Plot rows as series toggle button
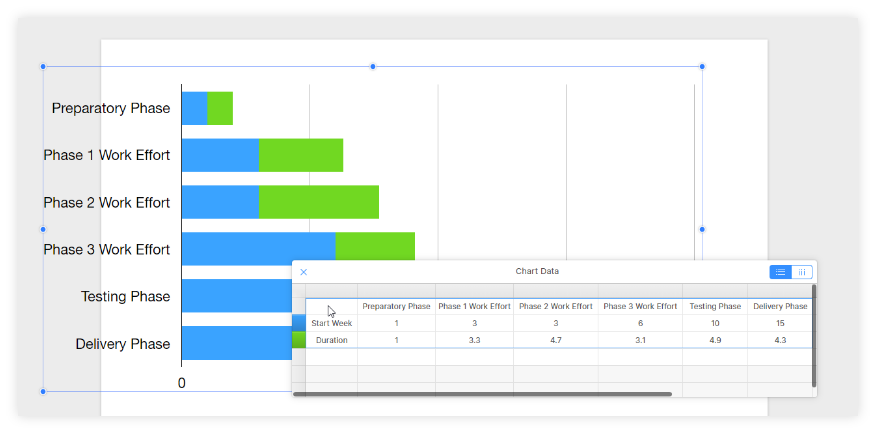The width and height of the screenshot is (876, 434). [780, 272]
